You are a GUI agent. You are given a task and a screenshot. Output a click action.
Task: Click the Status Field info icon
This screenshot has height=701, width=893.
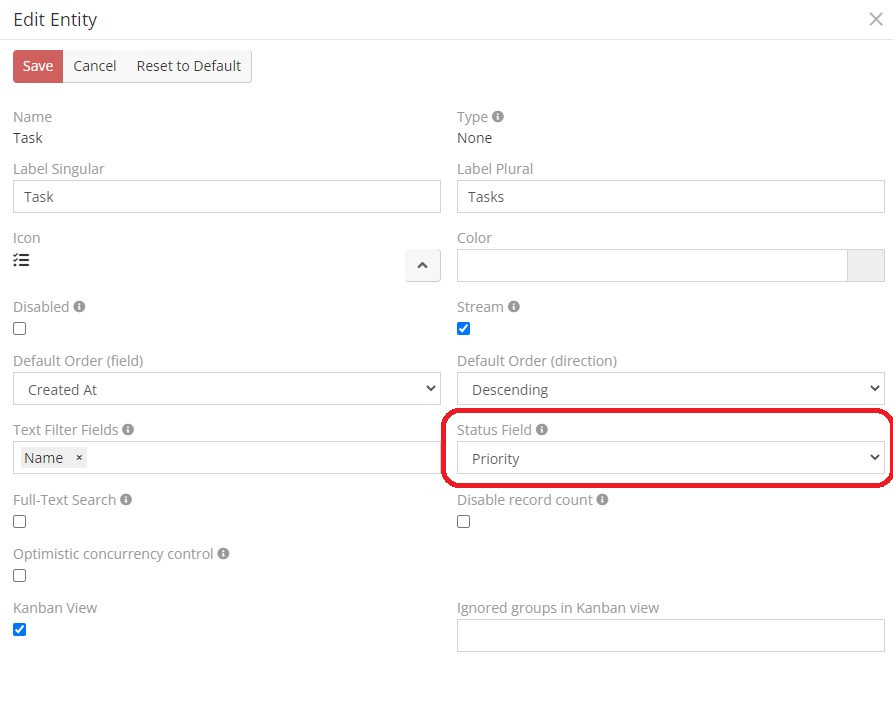[542, 430]
